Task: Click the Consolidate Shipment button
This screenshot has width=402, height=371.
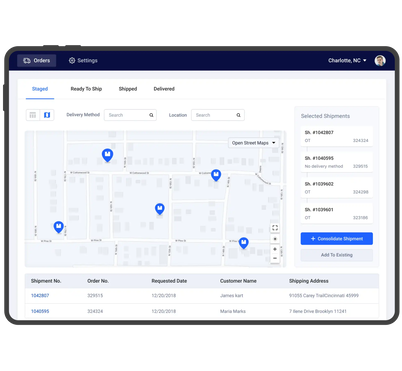Action: [x=337, y=239]
